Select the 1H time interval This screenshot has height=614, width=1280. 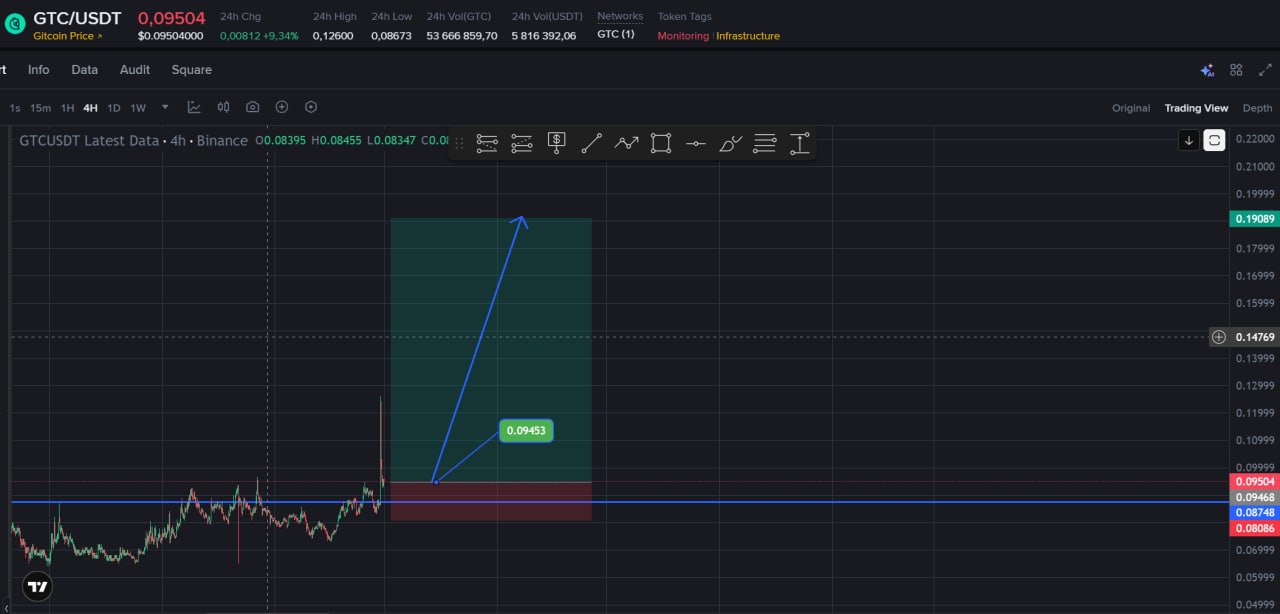(x=67, y=108)
